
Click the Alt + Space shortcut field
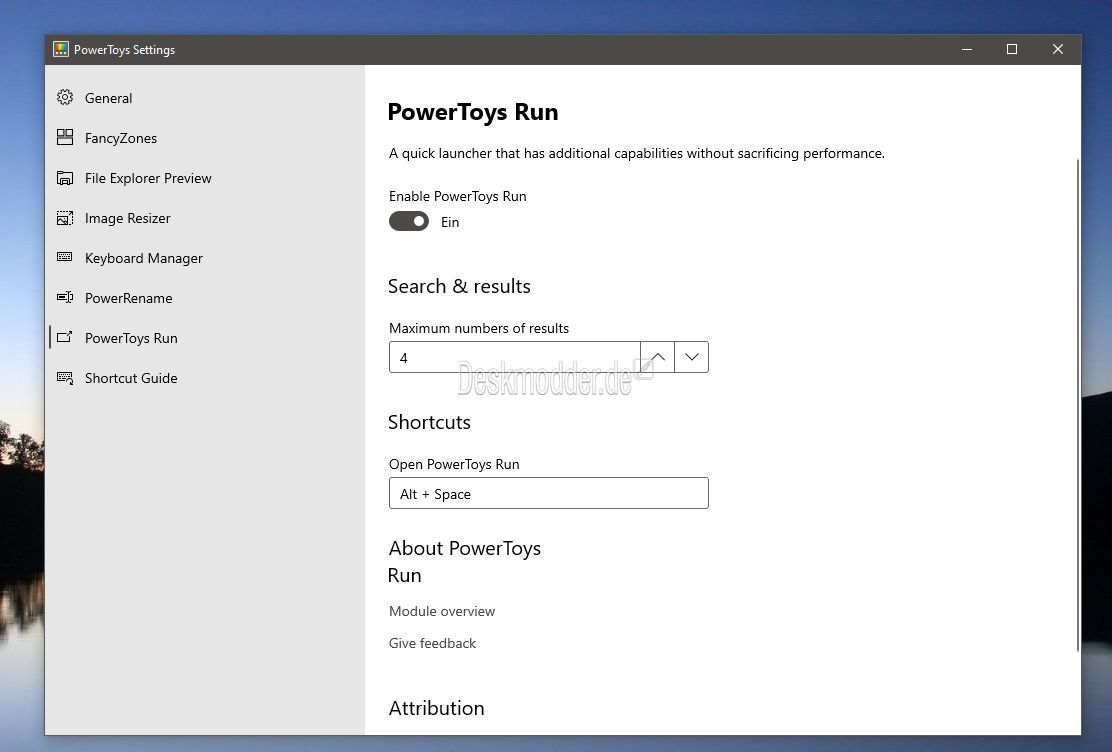click(548, 493)
